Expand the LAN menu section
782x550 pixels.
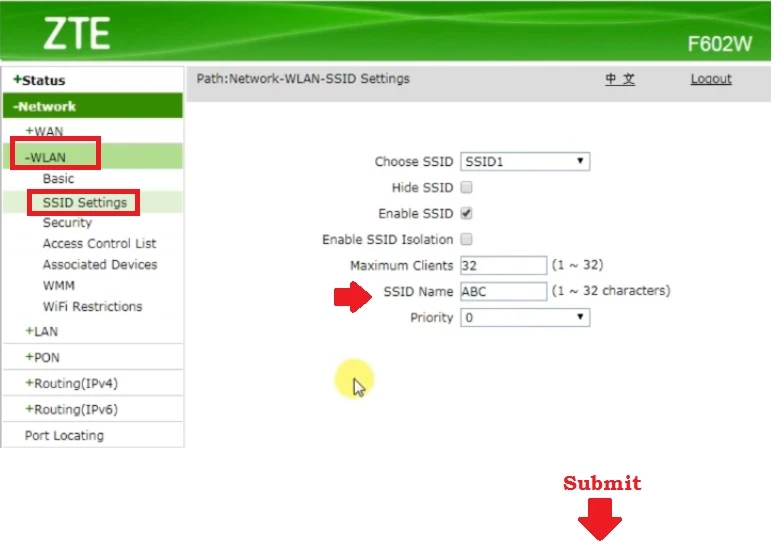coord(41,331)
